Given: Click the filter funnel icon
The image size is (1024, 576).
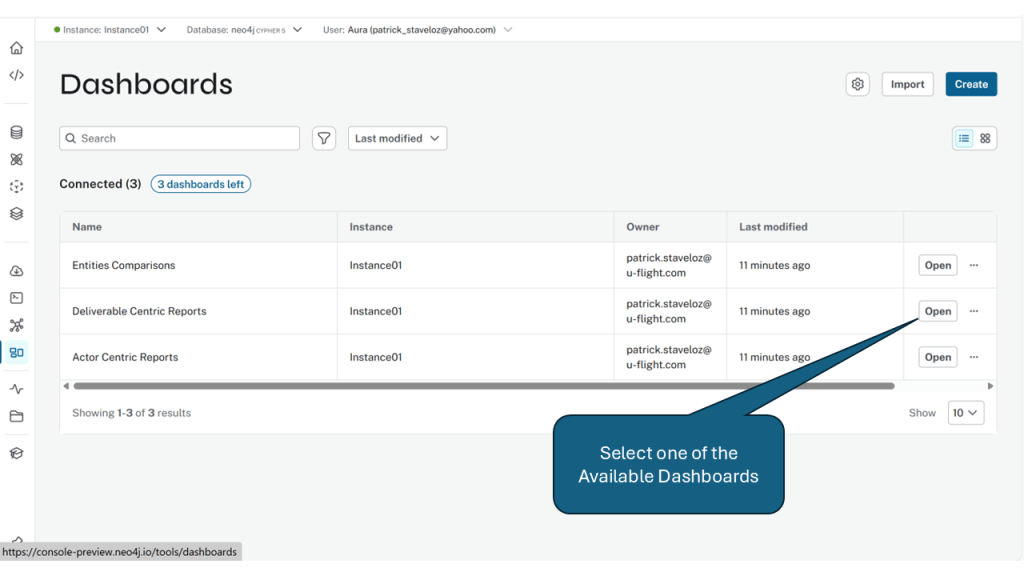Looking at the screenshot, I should [x=324, y=138].
